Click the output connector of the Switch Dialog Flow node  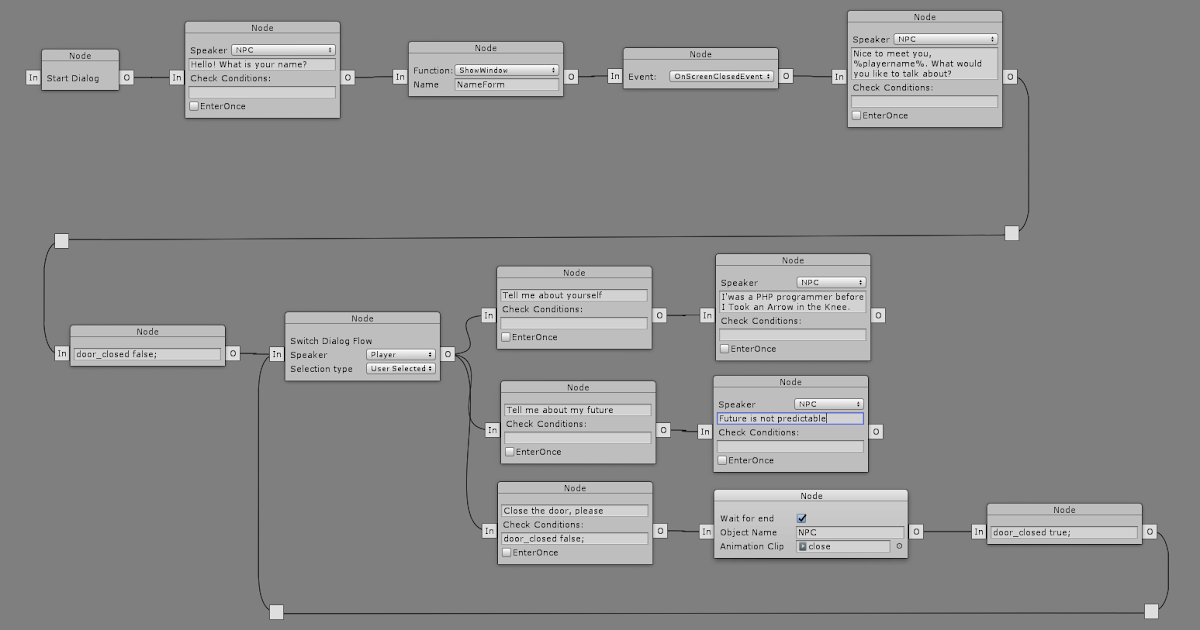[447, 353]
